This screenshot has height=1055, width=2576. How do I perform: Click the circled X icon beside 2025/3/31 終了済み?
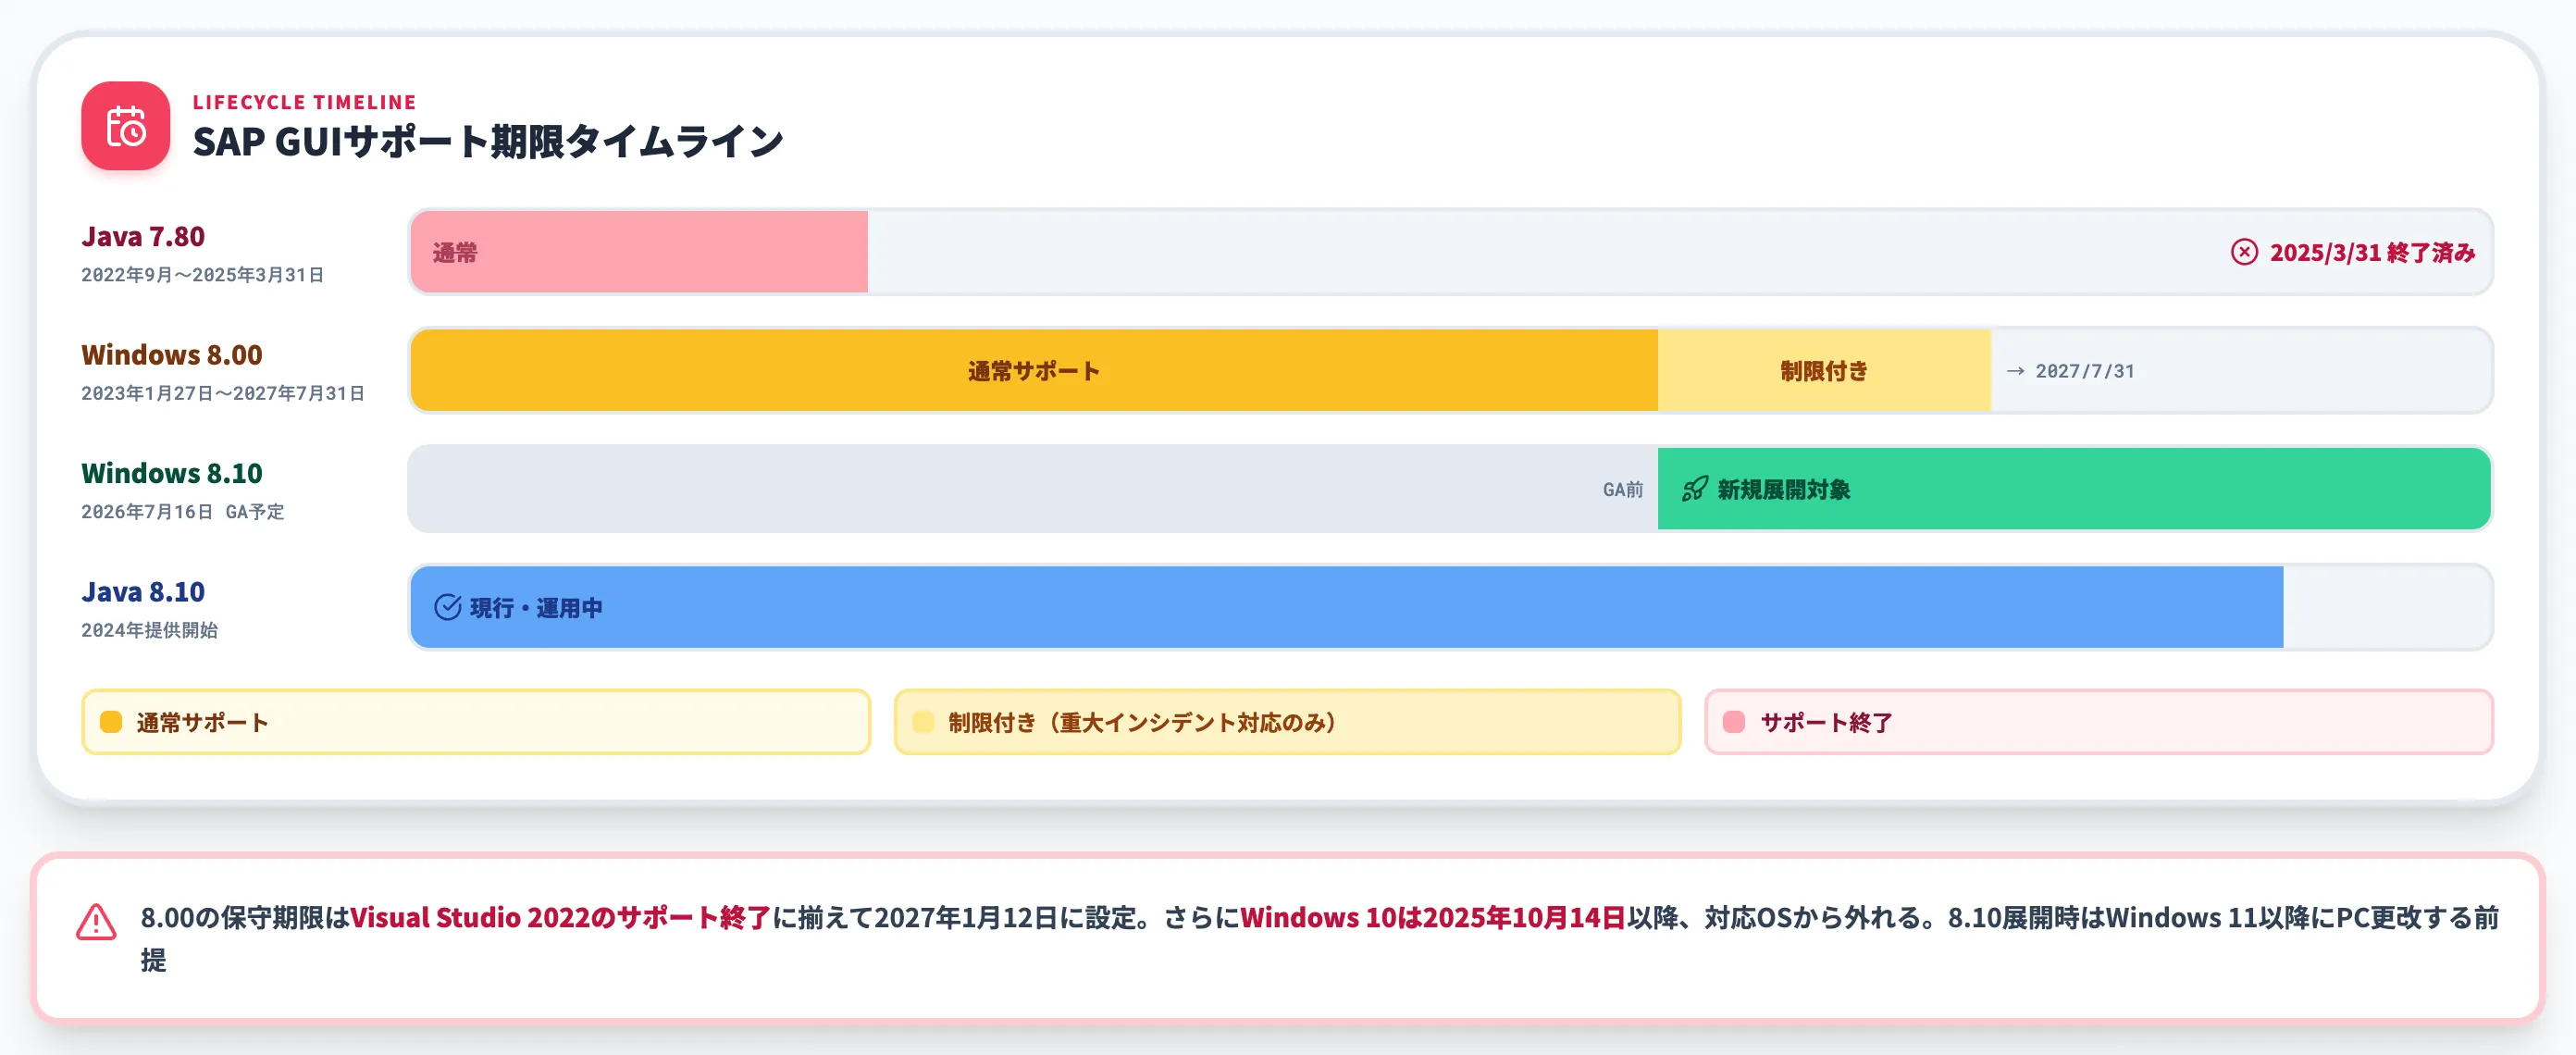point(2244,252)
